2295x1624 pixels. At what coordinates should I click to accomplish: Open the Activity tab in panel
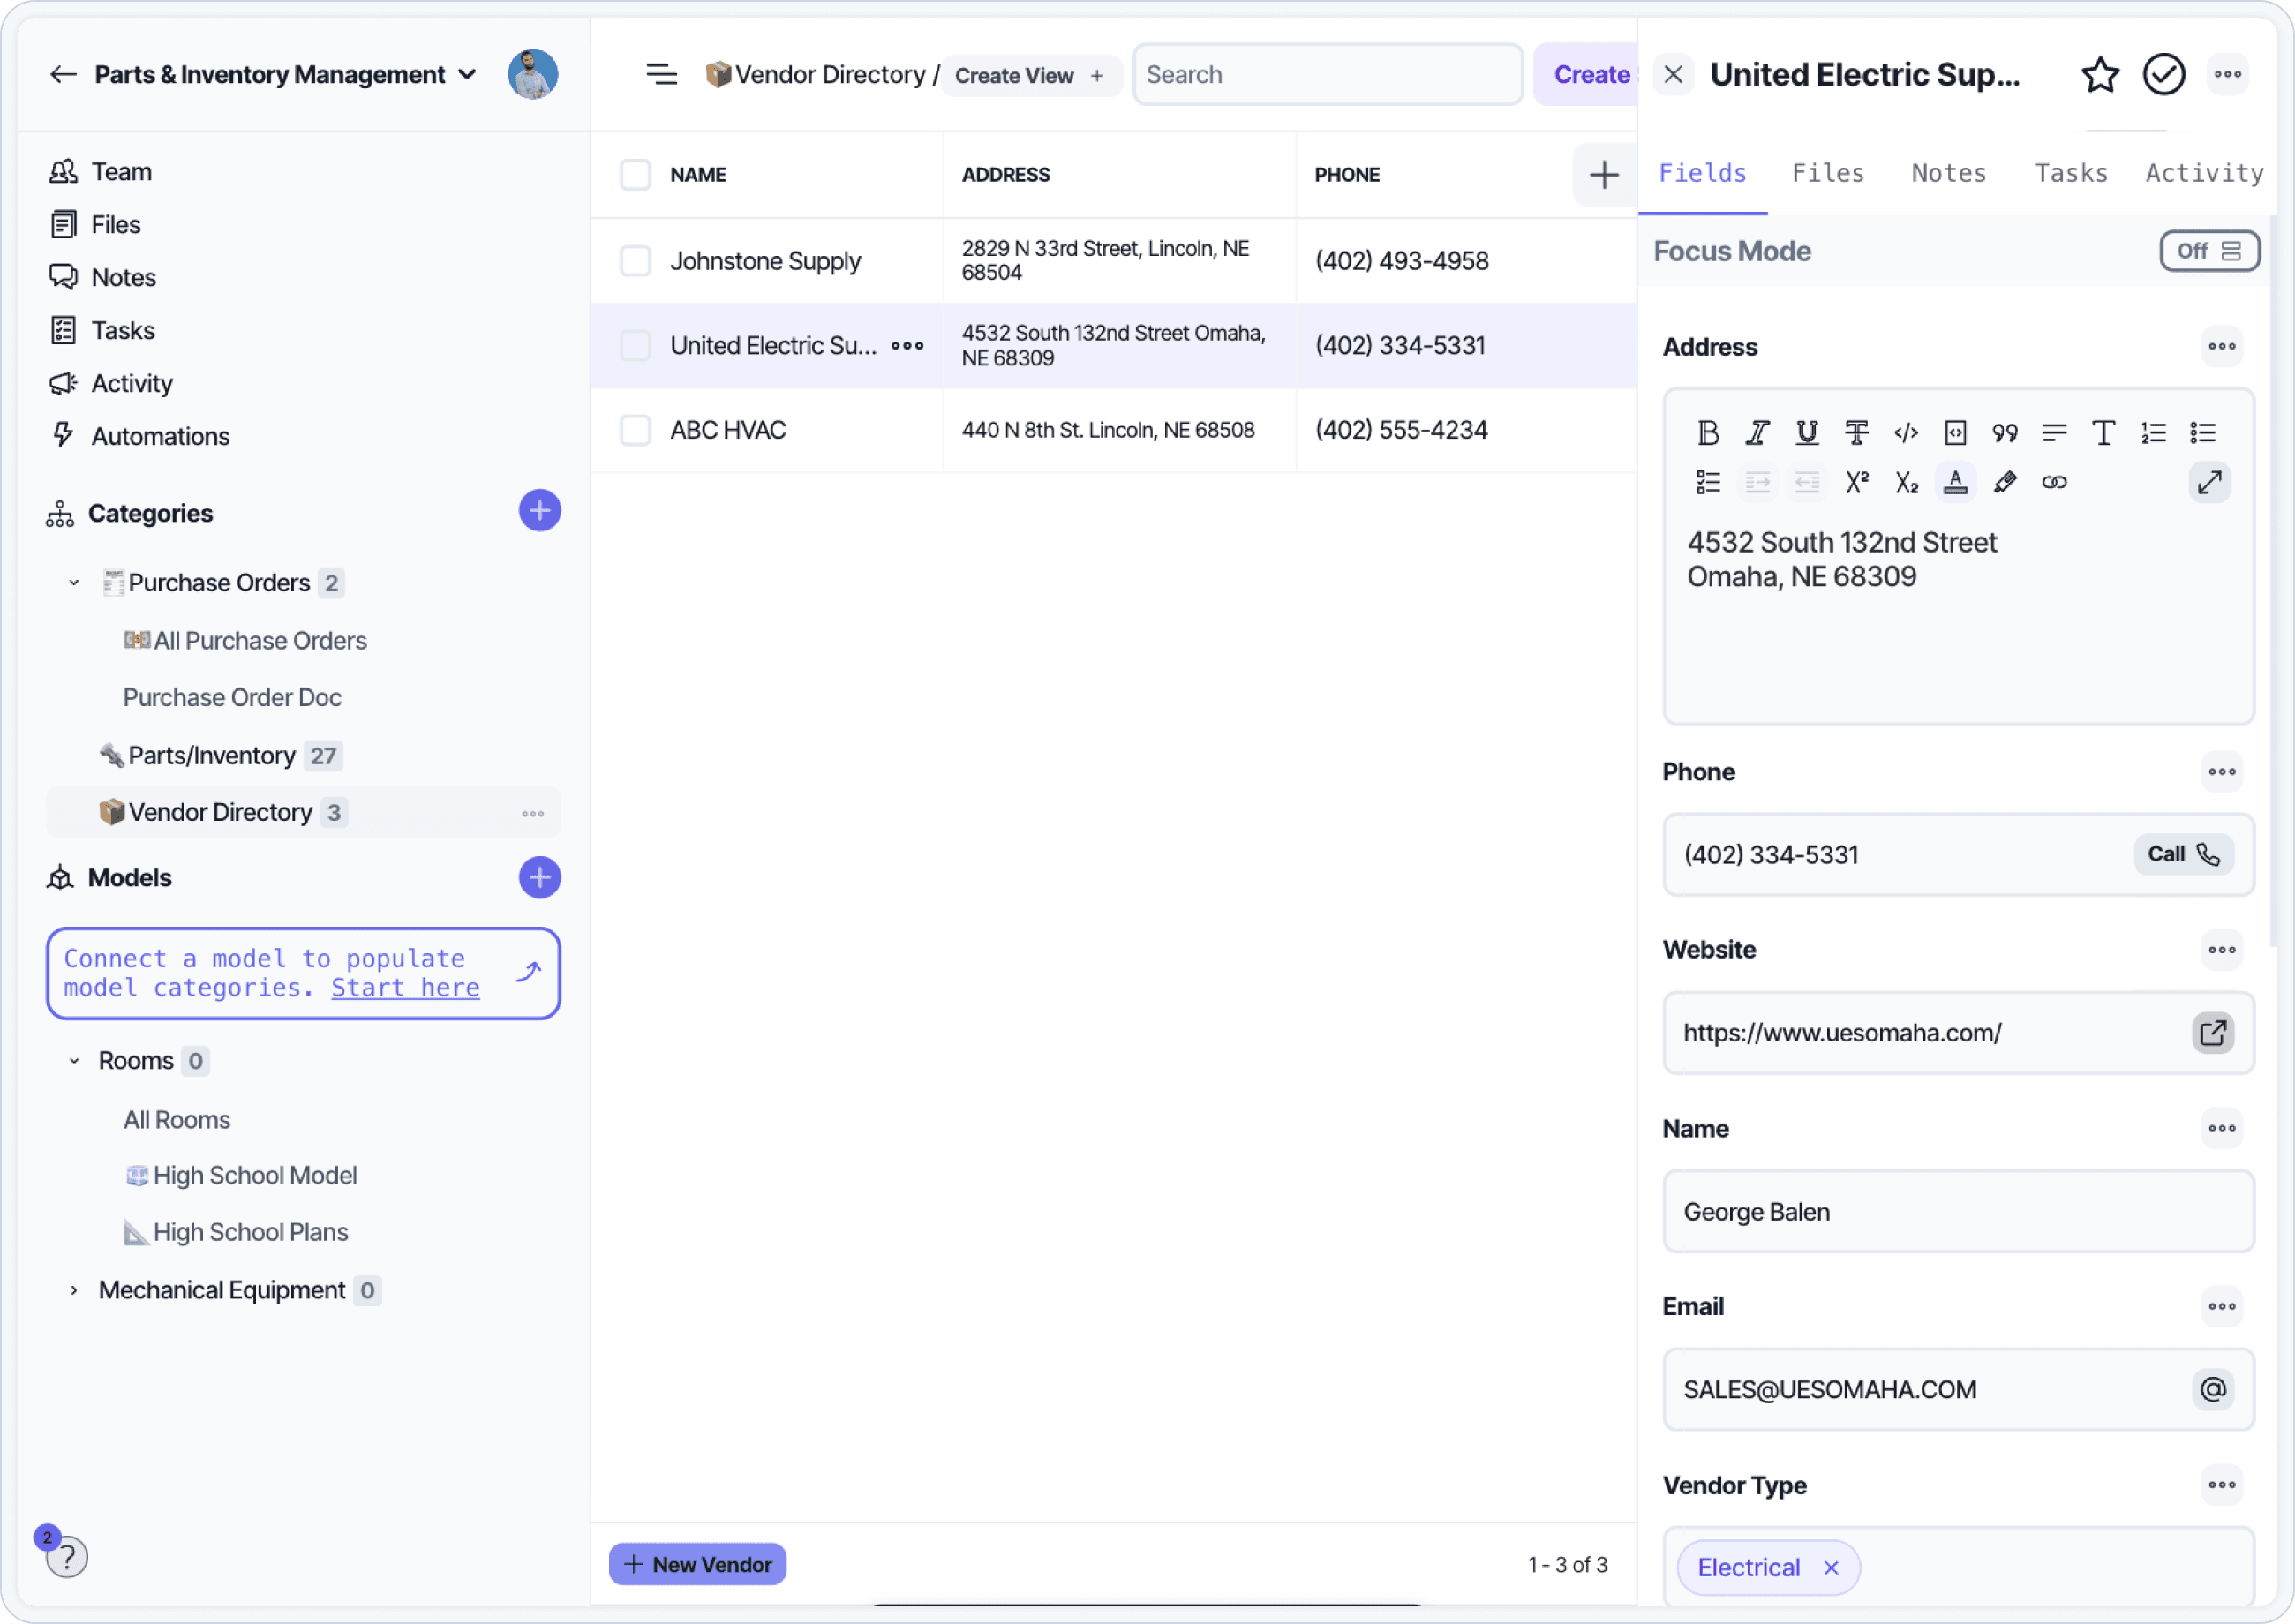pos(2203,173)
